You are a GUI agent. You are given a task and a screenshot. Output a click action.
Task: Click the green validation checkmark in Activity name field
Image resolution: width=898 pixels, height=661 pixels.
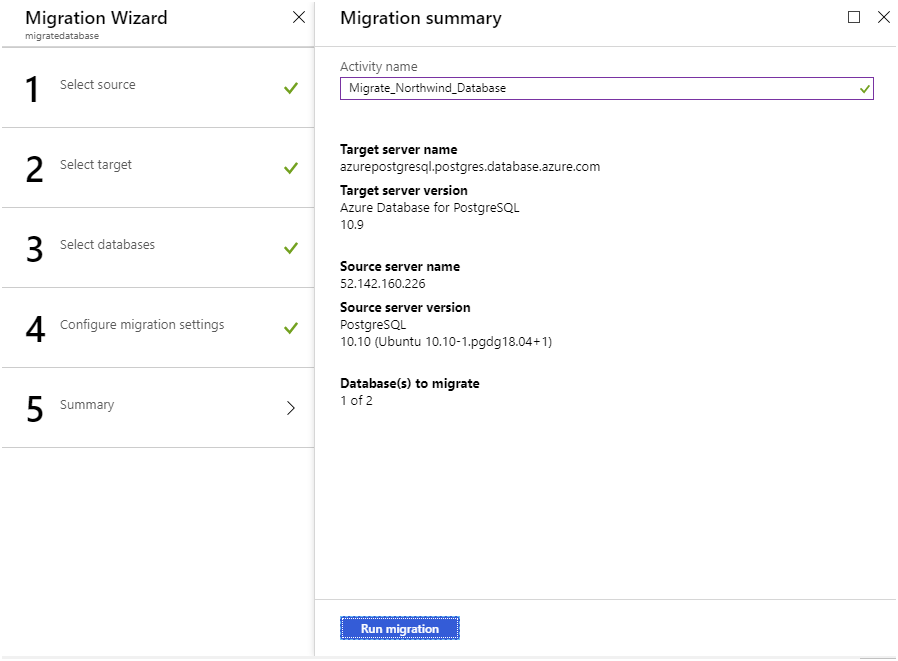(862, 88)
